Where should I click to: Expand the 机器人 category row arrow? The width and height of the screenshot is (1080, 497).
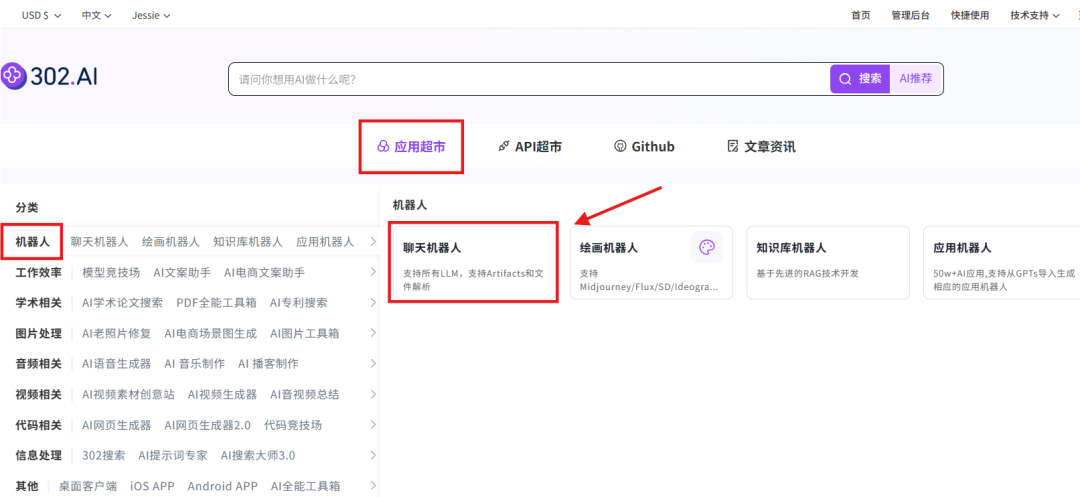pyautogui.click(x=373, y=242)
